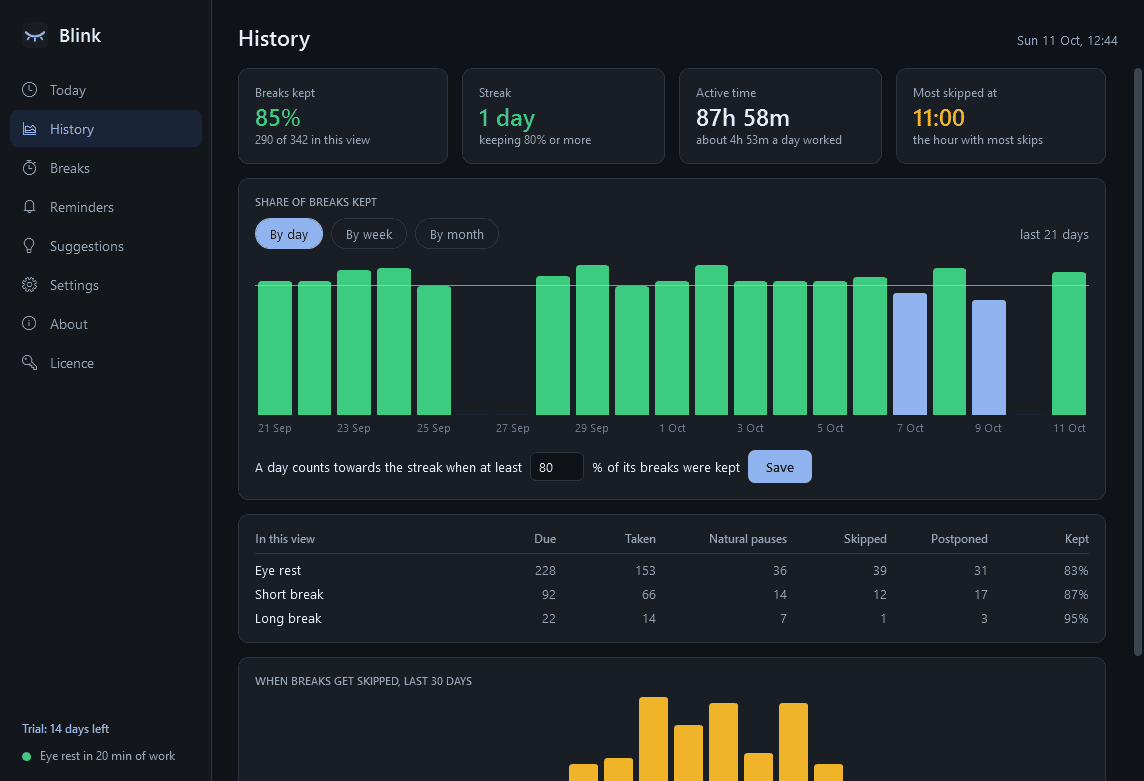The width and height of the screenshot is (1144, 781).
Task: Select the Streak 1 day card
Action: click(x=563, y=116)
